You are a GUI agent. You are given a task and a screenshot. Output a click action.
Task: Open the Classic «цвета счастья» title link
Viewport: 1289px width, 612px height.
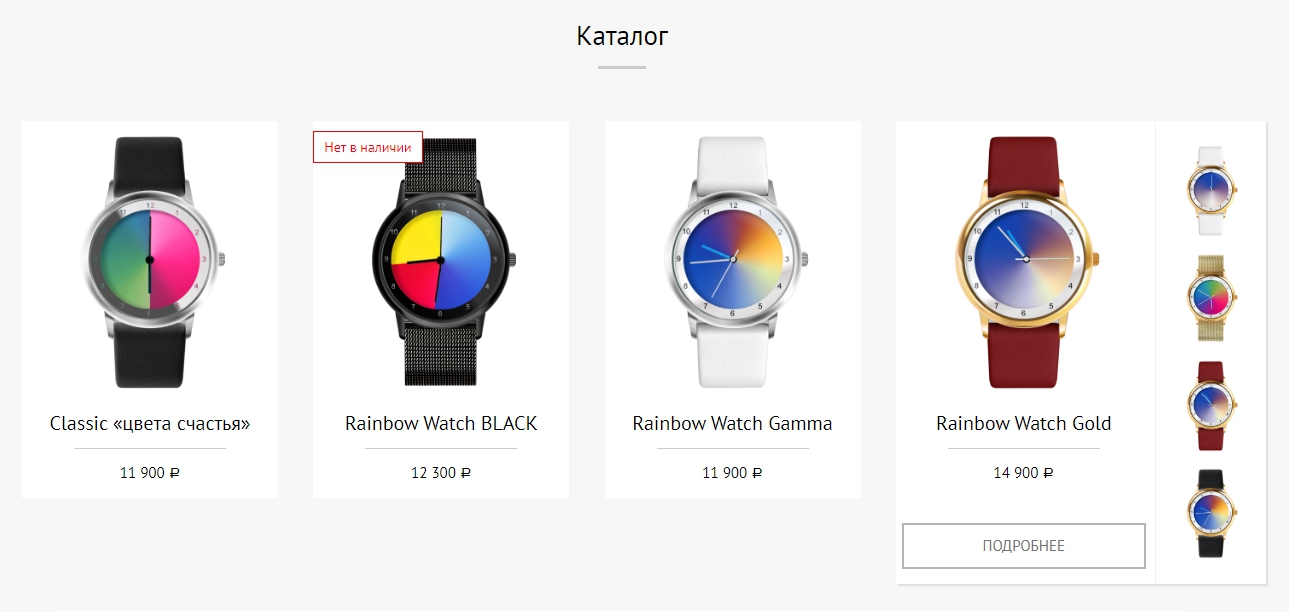point(150,423)
